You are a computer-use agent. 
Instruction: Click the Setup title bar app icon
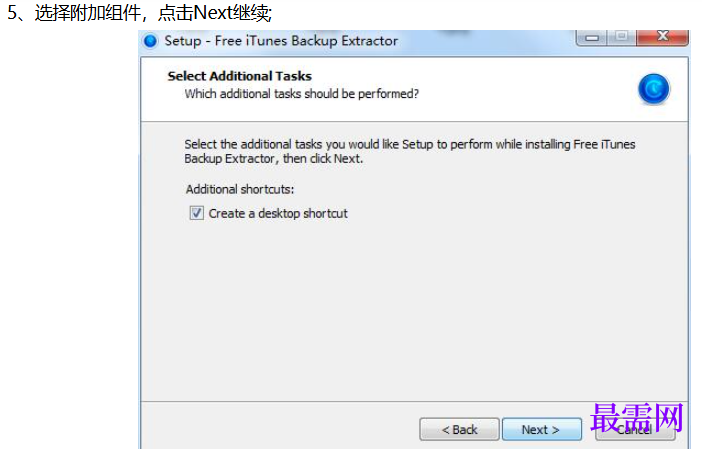[151, 41]
